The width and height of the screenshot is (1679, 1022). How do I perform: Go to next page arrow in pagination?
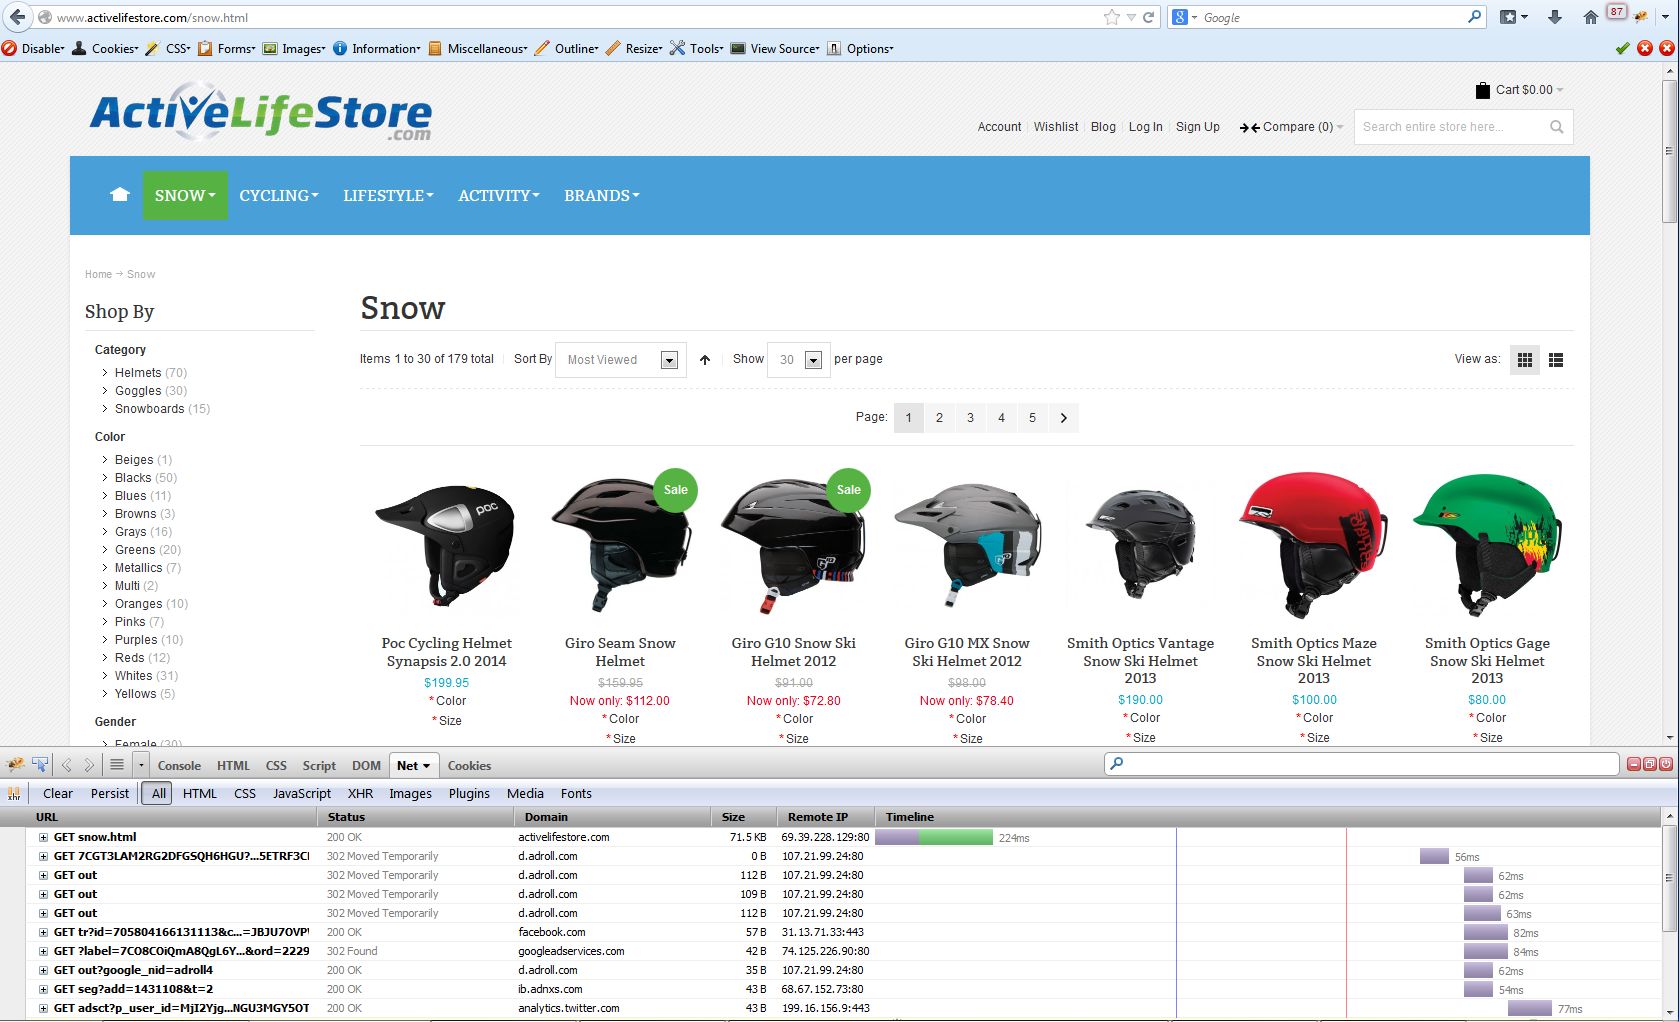(x=1063, y=418)
